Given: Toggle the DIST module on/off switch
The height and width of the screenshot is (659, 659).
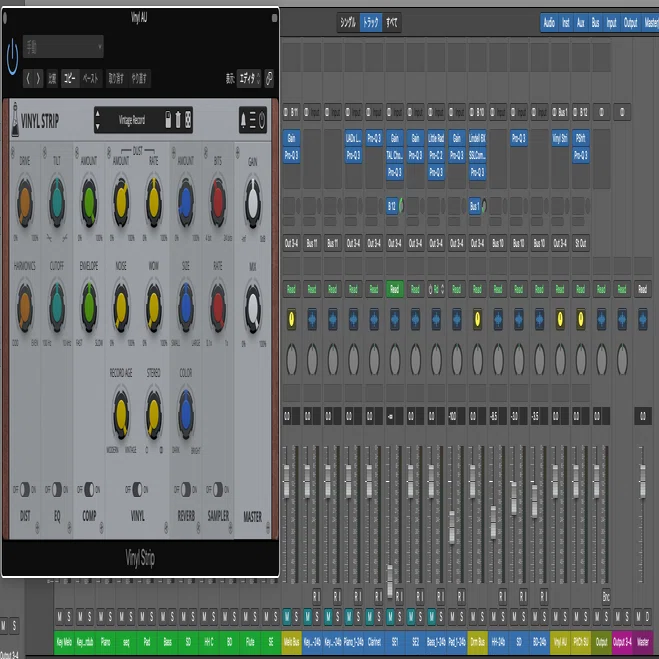Looking at the screenshot, I should (25, 490).
